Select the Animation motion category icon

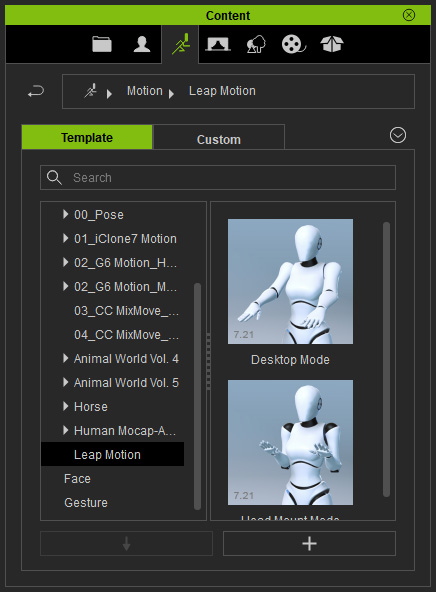click(180, 44)
